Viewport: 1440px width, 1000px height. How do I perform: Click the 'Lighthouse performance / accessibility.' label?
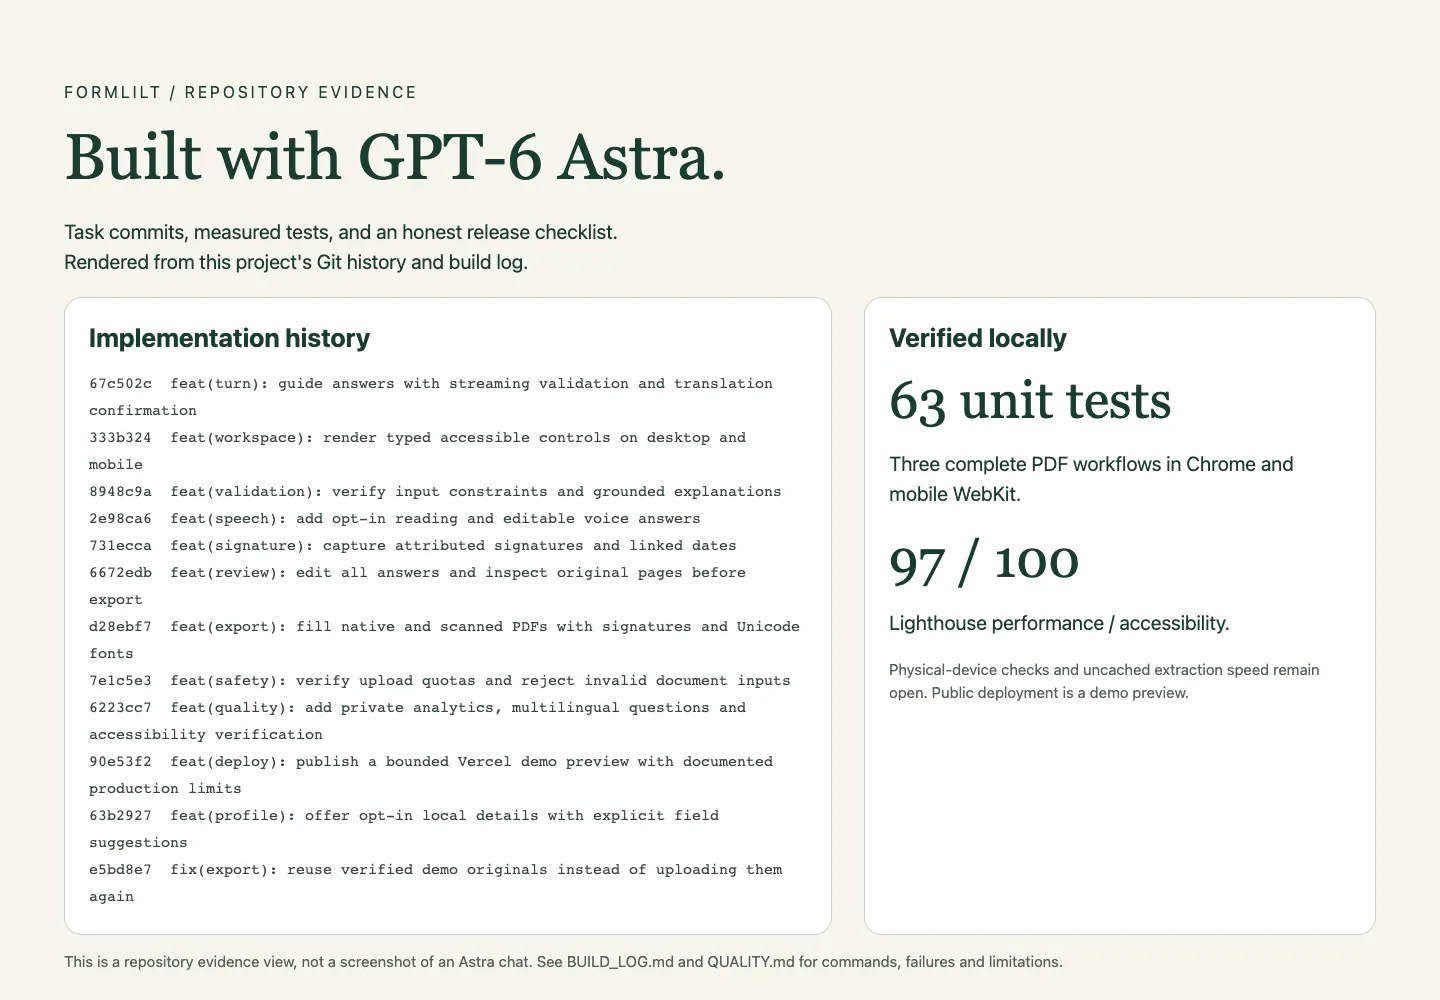1059,623
